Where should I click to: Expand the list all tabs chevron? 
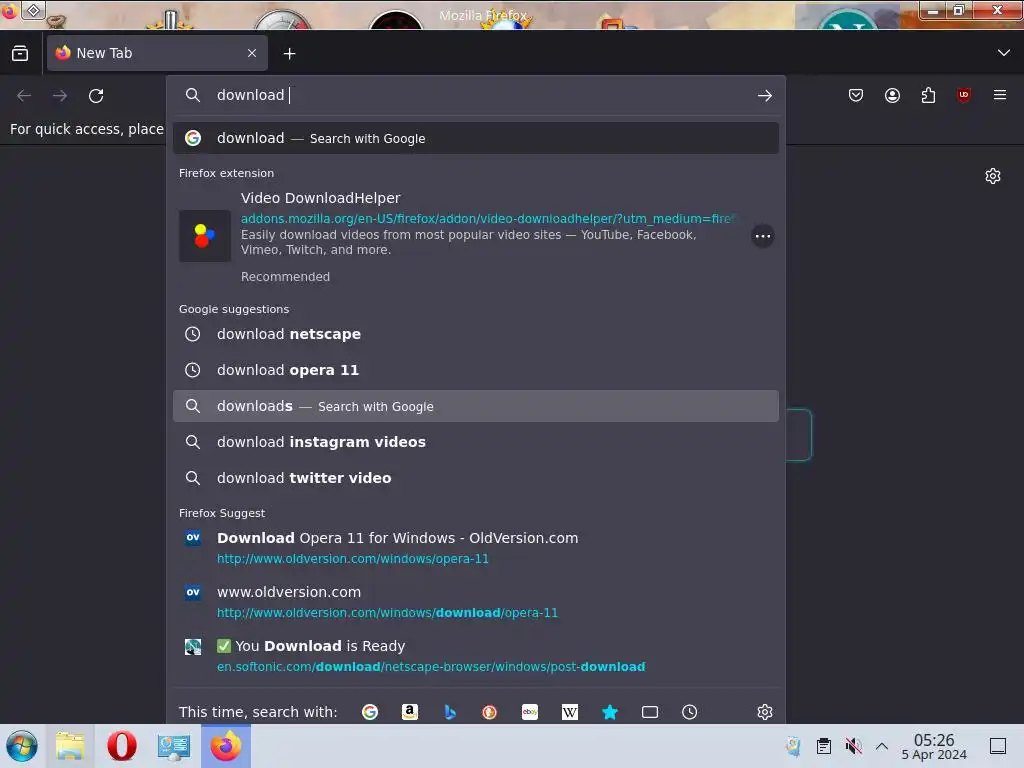click(1003, 53)
